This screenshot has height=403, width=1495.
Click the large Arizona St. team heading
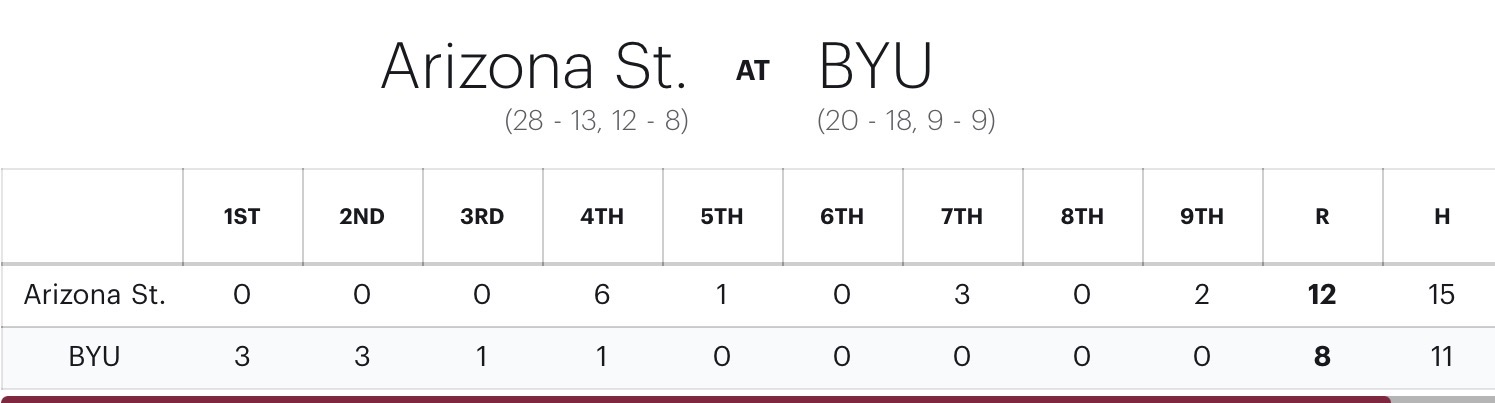tap(534, 66)
